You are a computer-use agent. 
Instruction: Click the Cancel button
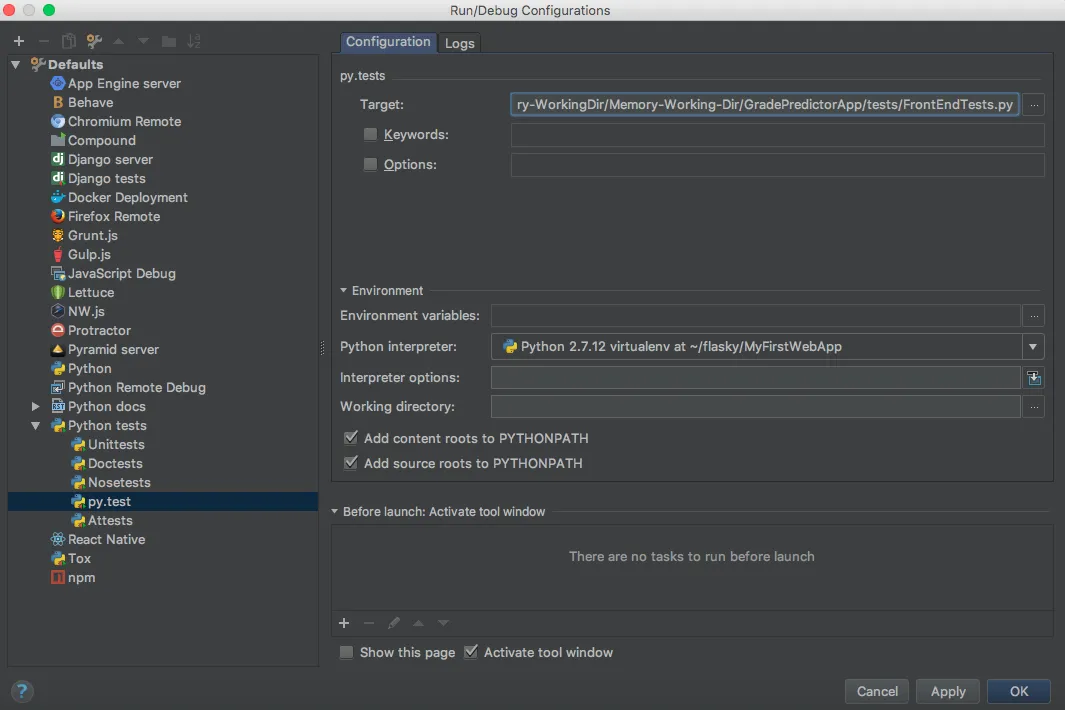click(877, 692)
